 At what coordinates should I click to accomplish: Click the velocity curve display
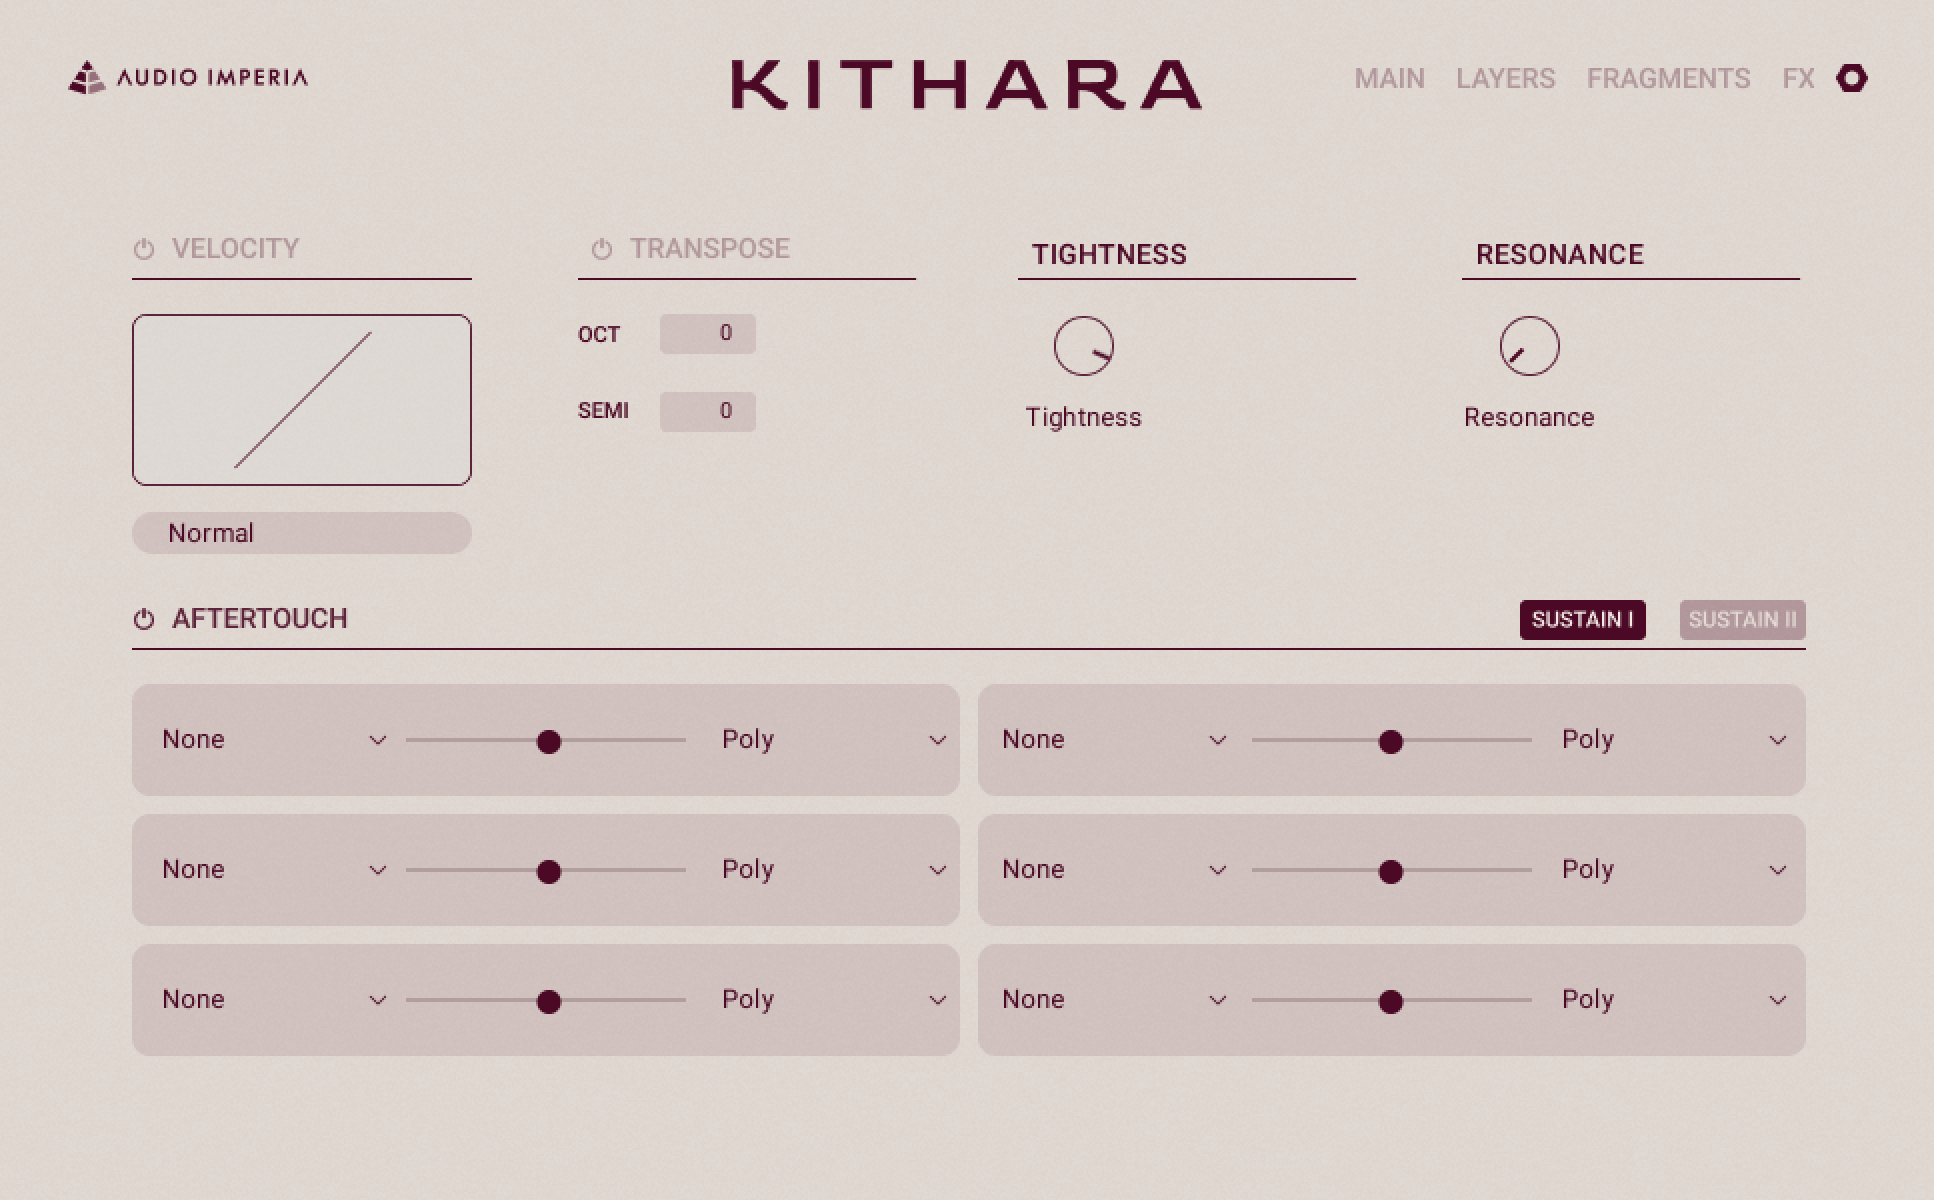(x=301, y=398)
